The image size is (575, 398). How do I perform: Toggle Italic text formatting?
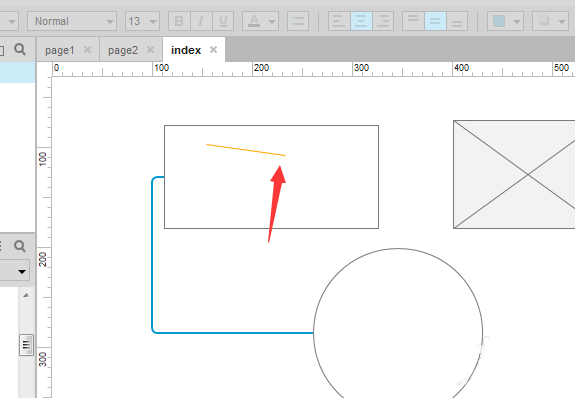[x=201, y=21]
